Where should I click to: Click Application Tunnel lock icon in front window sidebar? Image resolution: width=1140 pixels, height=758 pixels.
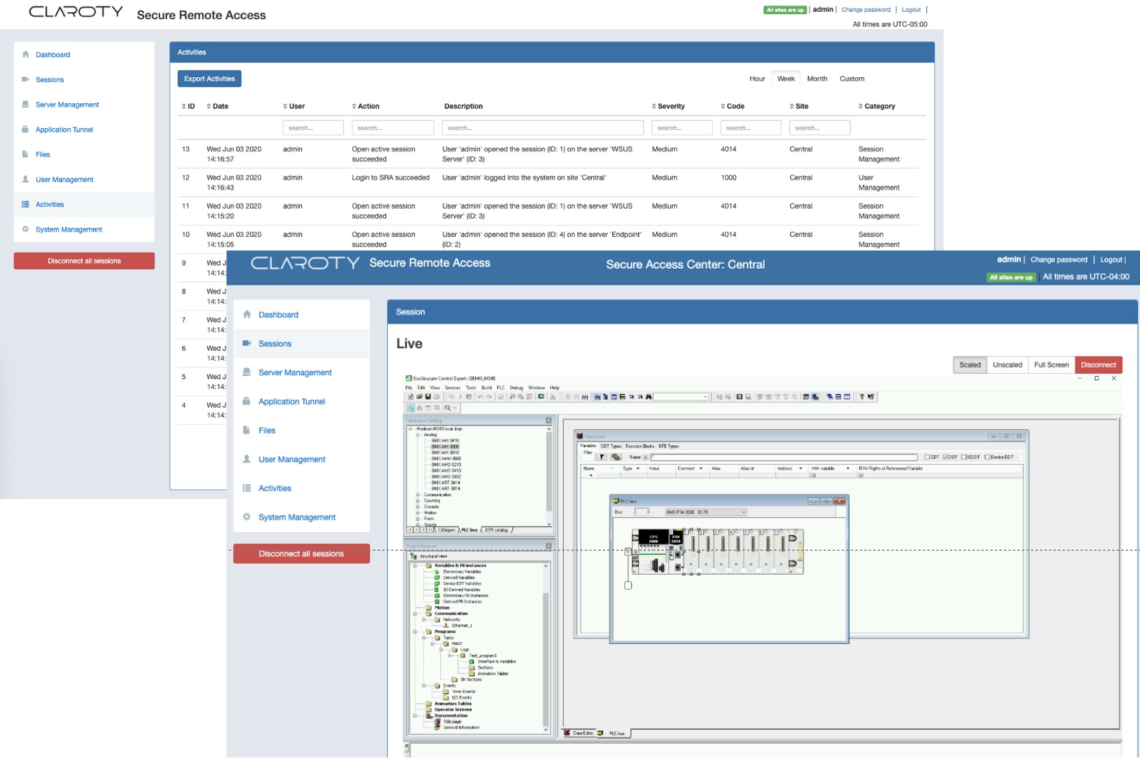click(x=246, y=401)
